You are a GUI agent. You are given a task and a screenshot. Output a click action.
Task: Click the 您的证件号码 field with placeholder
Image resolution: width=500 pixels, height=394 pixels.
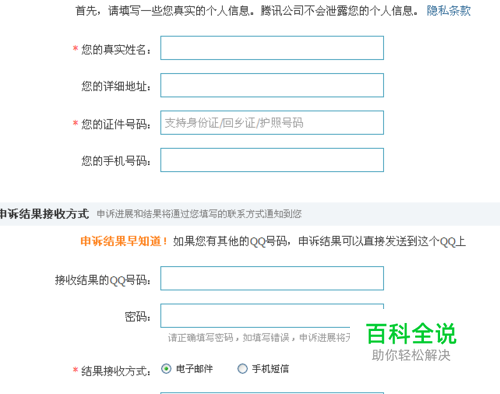coord(272,123)
